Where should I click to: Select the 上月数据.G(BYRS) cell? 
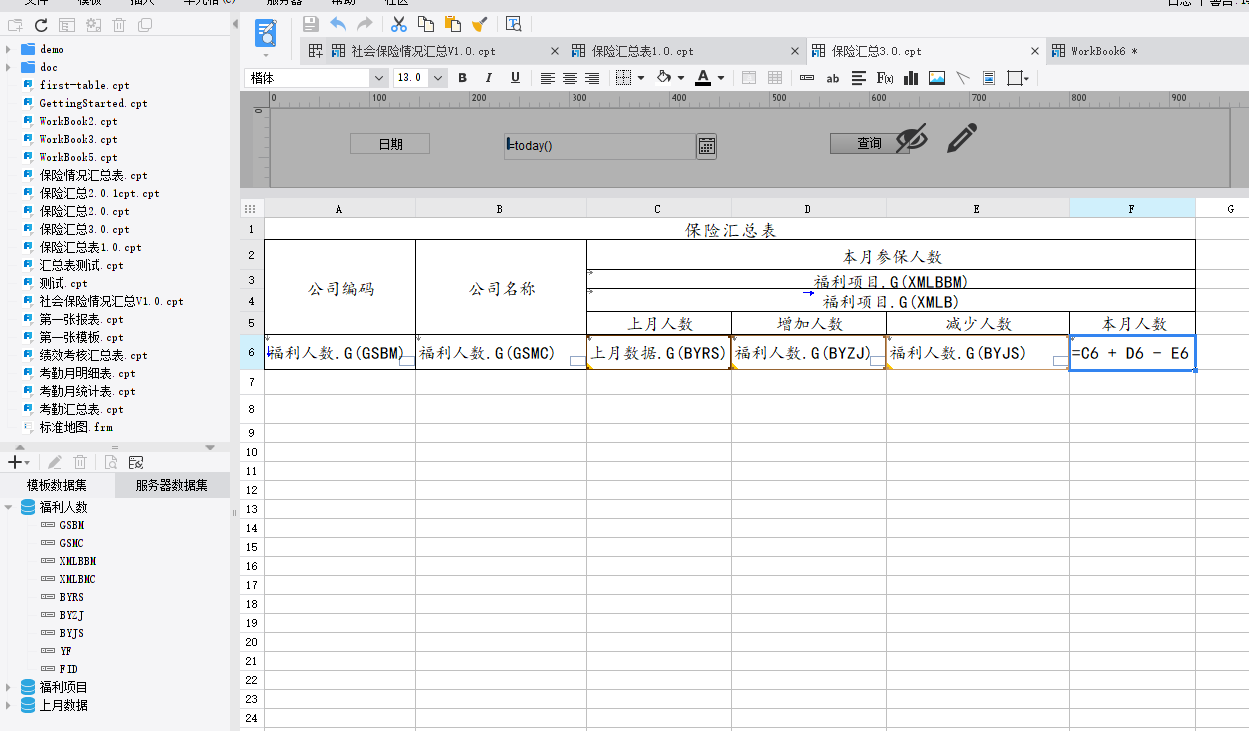click(659, 353)
